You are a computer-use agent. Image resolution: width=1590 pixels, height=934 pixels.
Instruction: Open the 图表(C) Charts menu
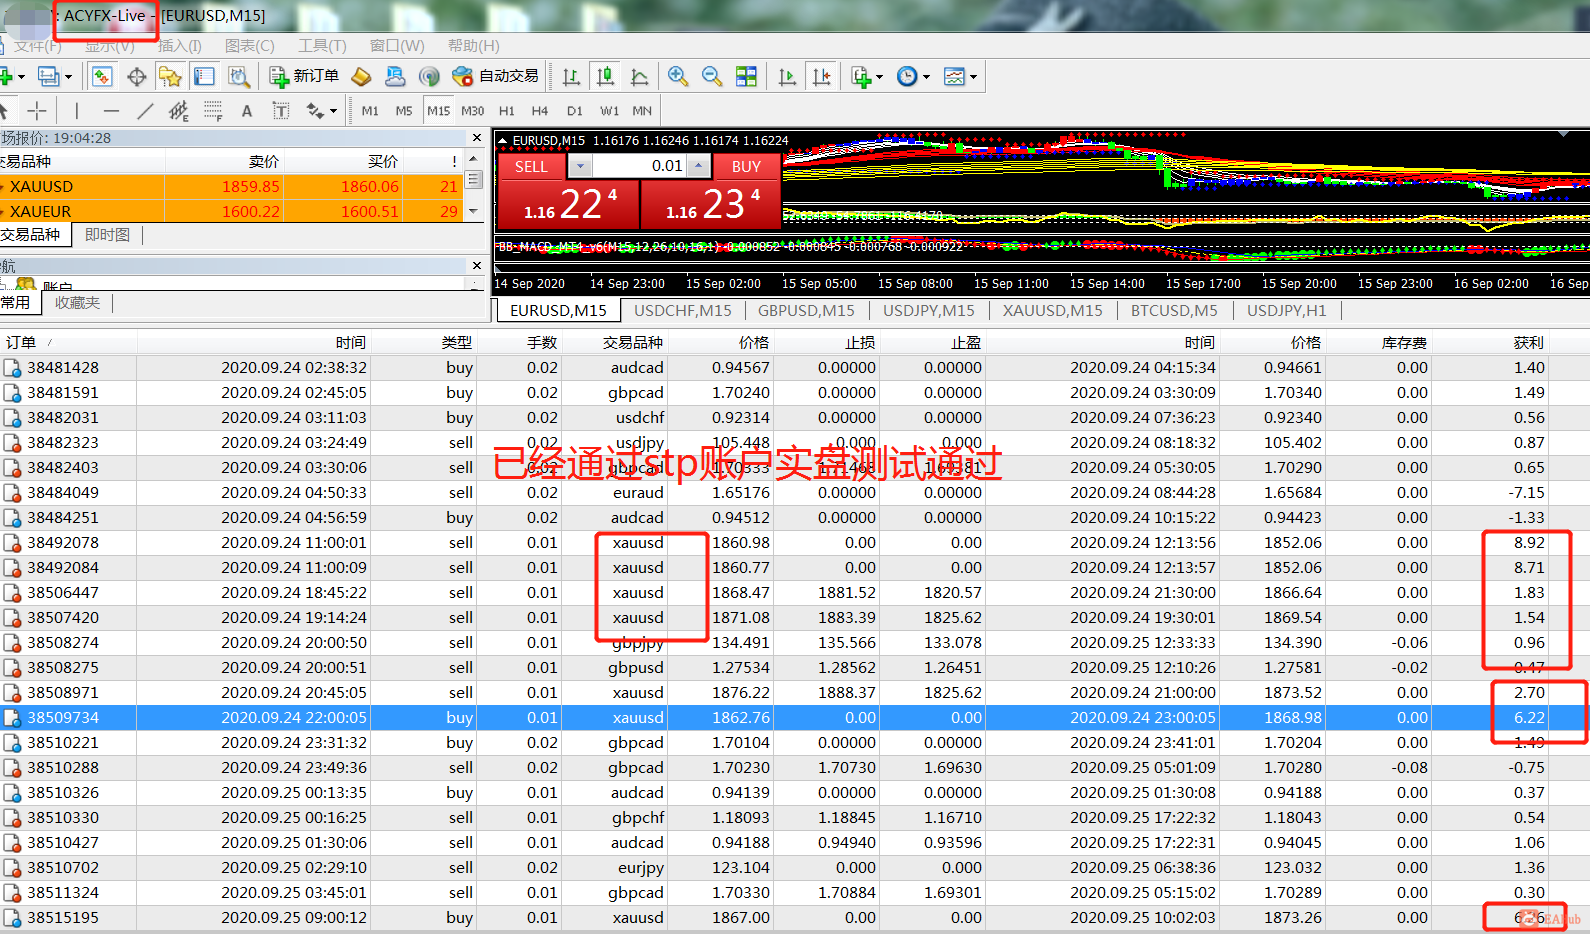249,46
